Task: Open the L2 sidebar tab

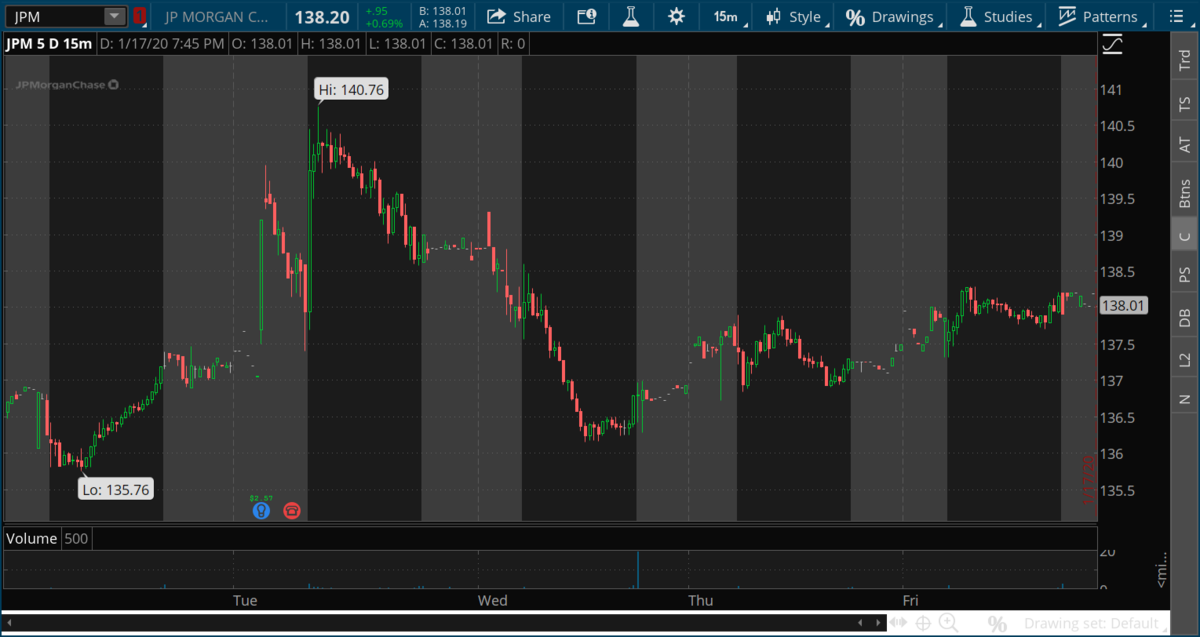Action: click(x=1185, y=360)
